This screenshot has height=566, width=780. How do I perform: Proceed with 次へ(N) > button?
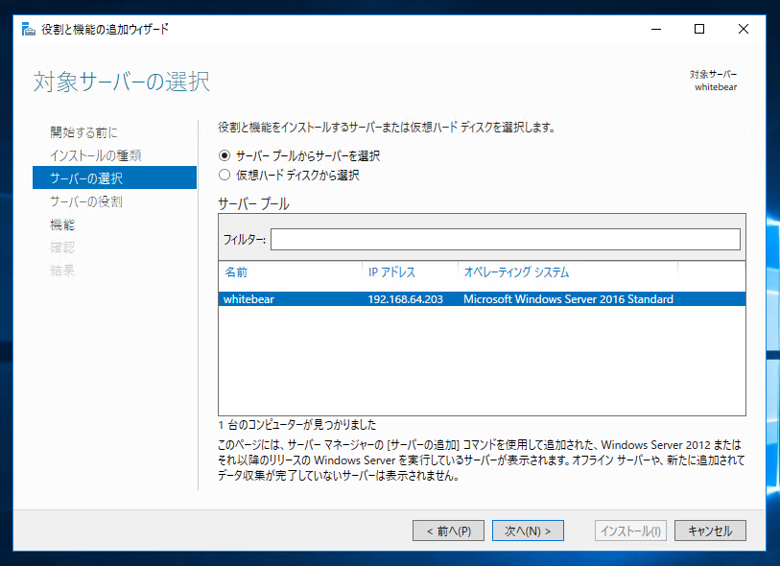pos(528,531)
